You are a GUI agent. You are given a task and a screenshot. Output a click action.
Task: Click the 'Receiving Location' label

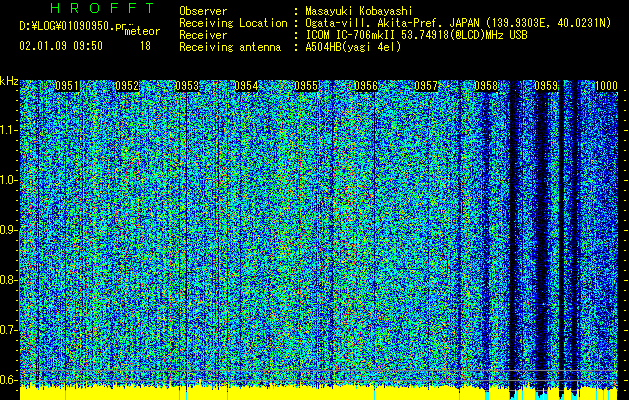(233, 23)
